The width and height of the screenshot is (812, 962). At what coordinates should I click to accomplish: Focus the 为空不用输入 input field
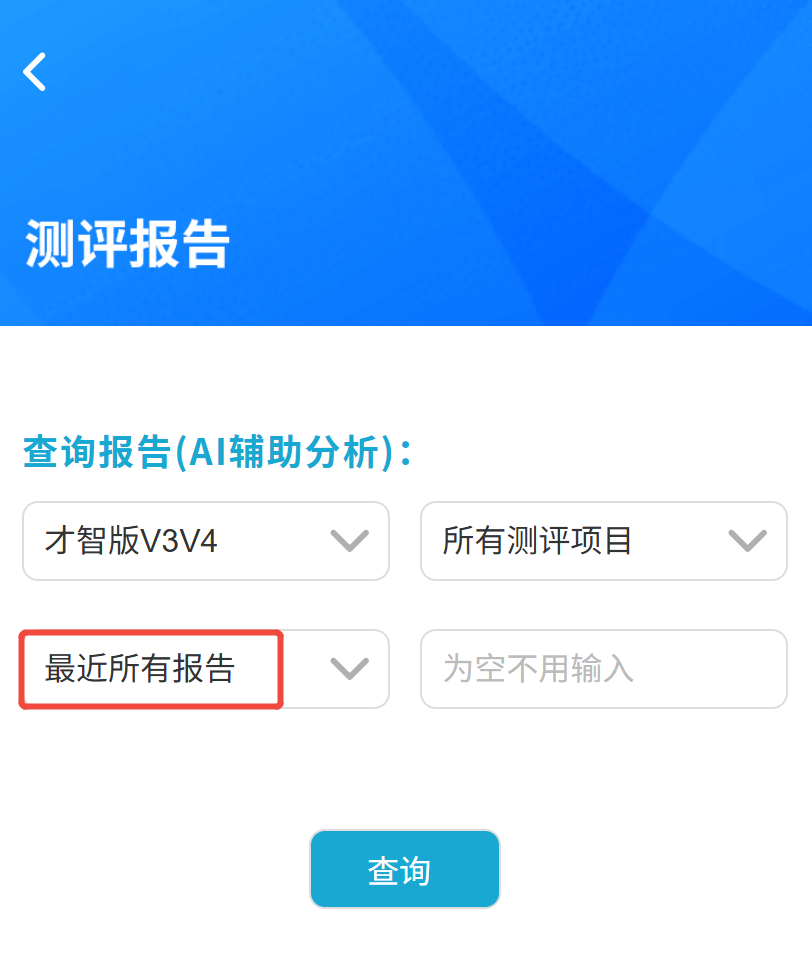click(x=604, y=669)
